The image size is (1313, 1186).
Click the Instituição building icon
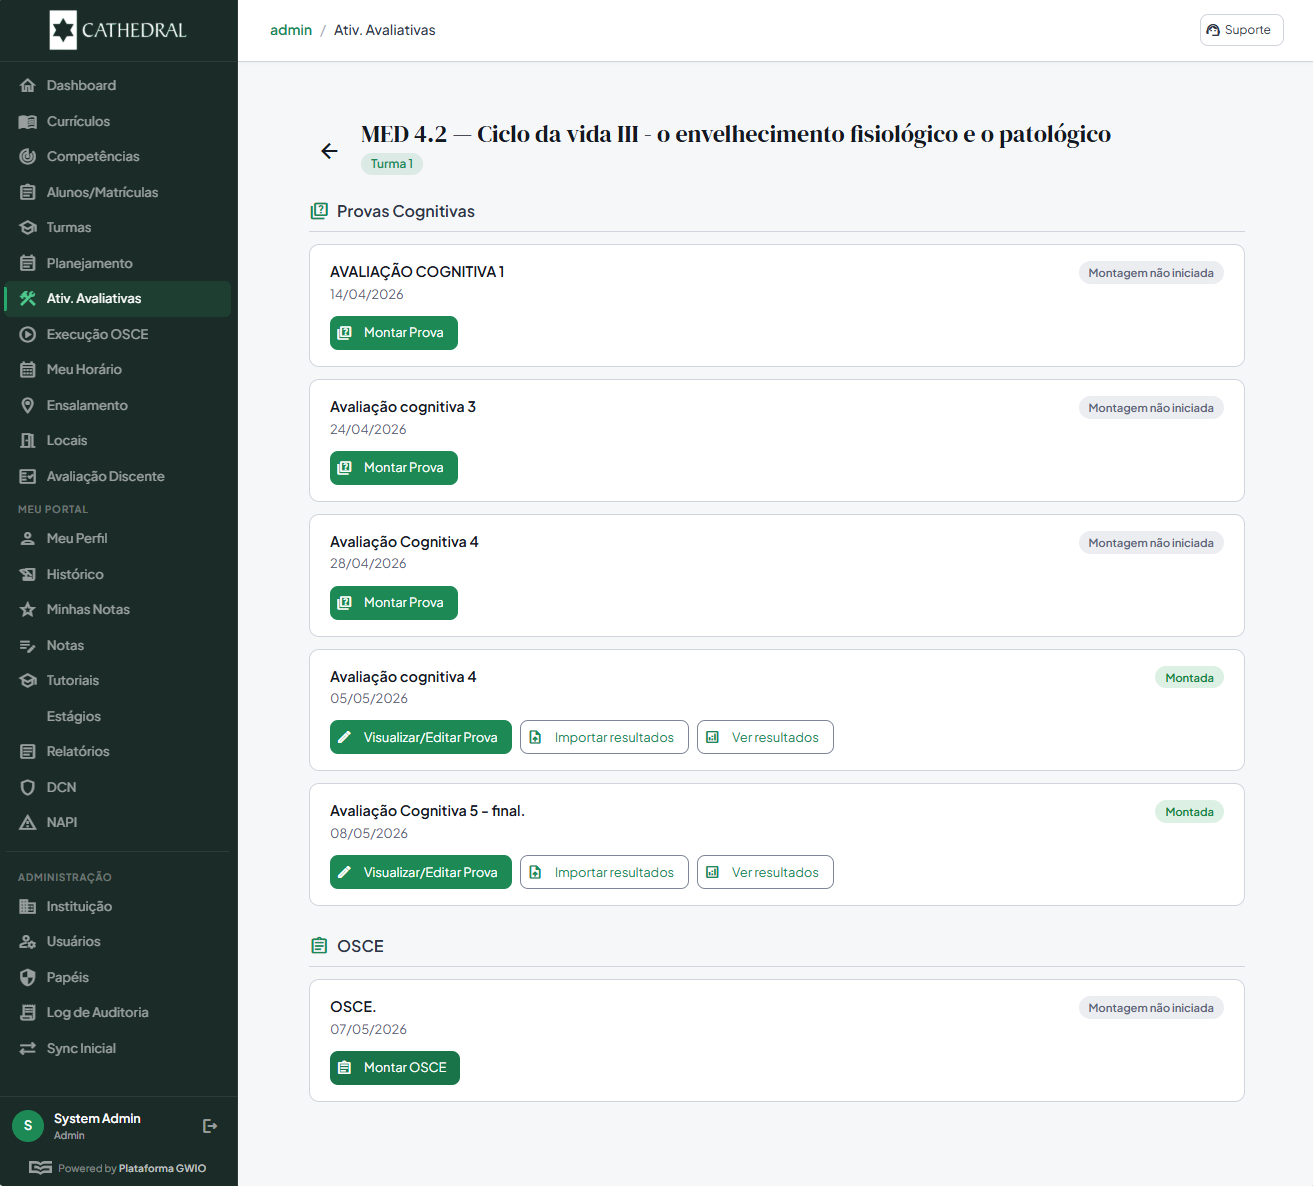click(28, 906)
